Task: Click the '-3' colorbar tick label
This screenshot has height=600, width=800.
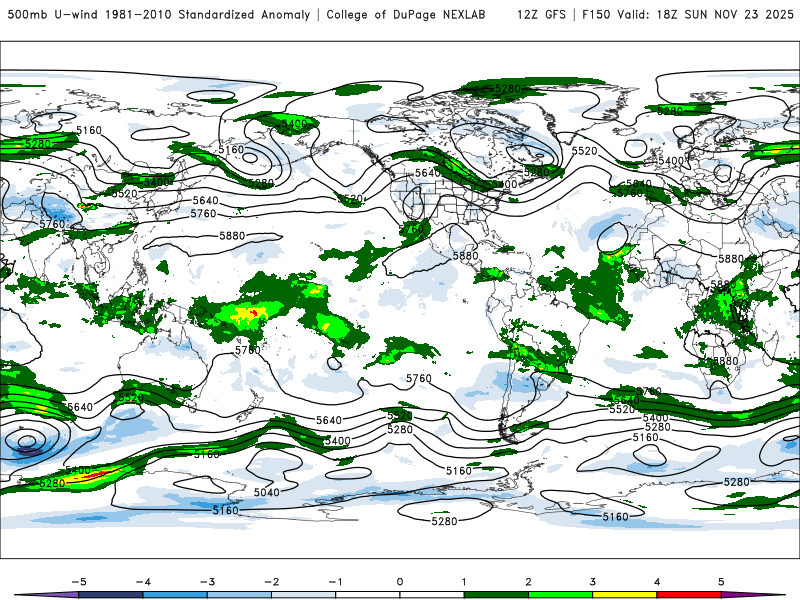Action: (x=207, y=582)
